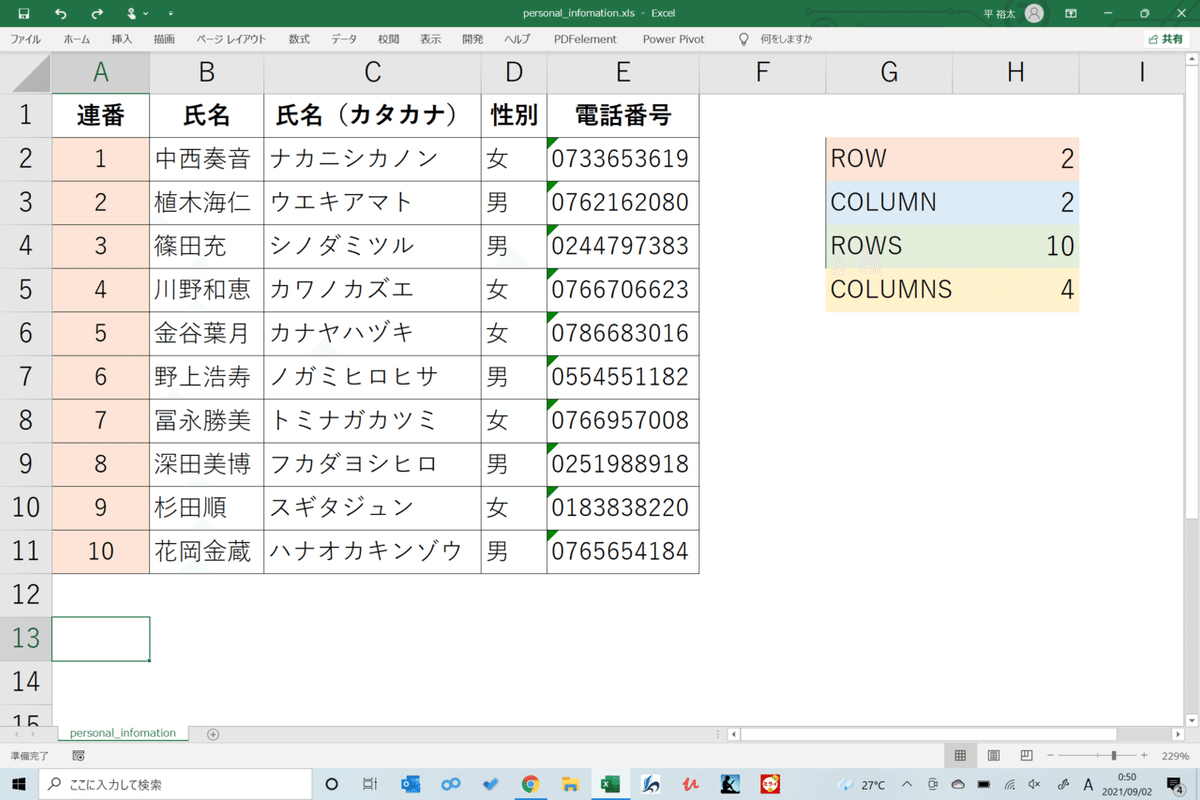Add a new sheet with plus icon

tap(213, 734)
